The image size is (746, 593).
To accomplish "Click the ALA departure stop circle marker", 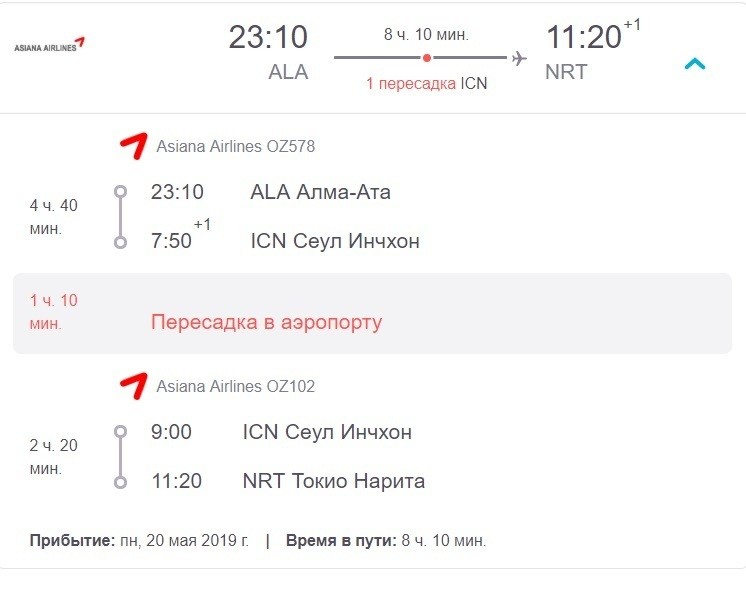I will 120,191.
